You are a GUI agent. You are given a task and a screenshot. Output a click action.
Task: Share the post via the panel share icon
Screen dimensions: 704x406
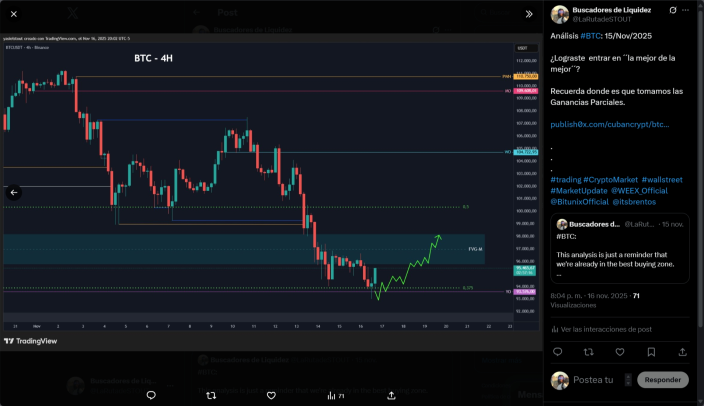coord(682,352)
